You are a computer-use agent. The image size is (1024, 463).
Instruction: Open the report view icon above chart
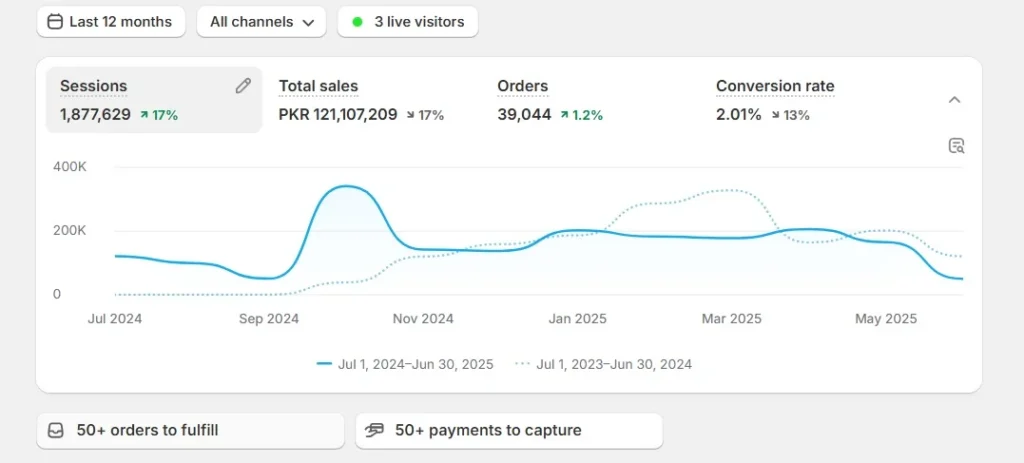coord(956,146)
